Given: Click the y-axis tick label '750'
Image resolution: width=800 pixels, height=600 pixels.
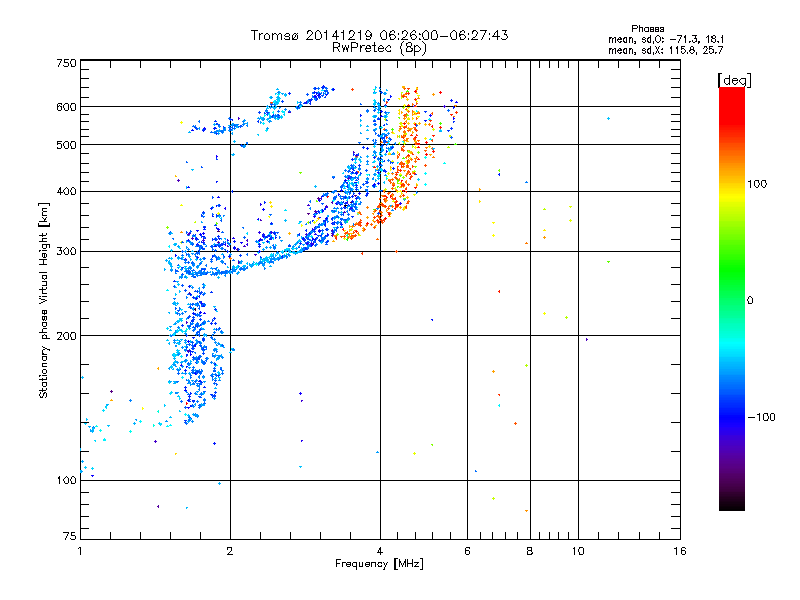Looking at the screenshot, I should pyautogui.click(x=66, y=63).
